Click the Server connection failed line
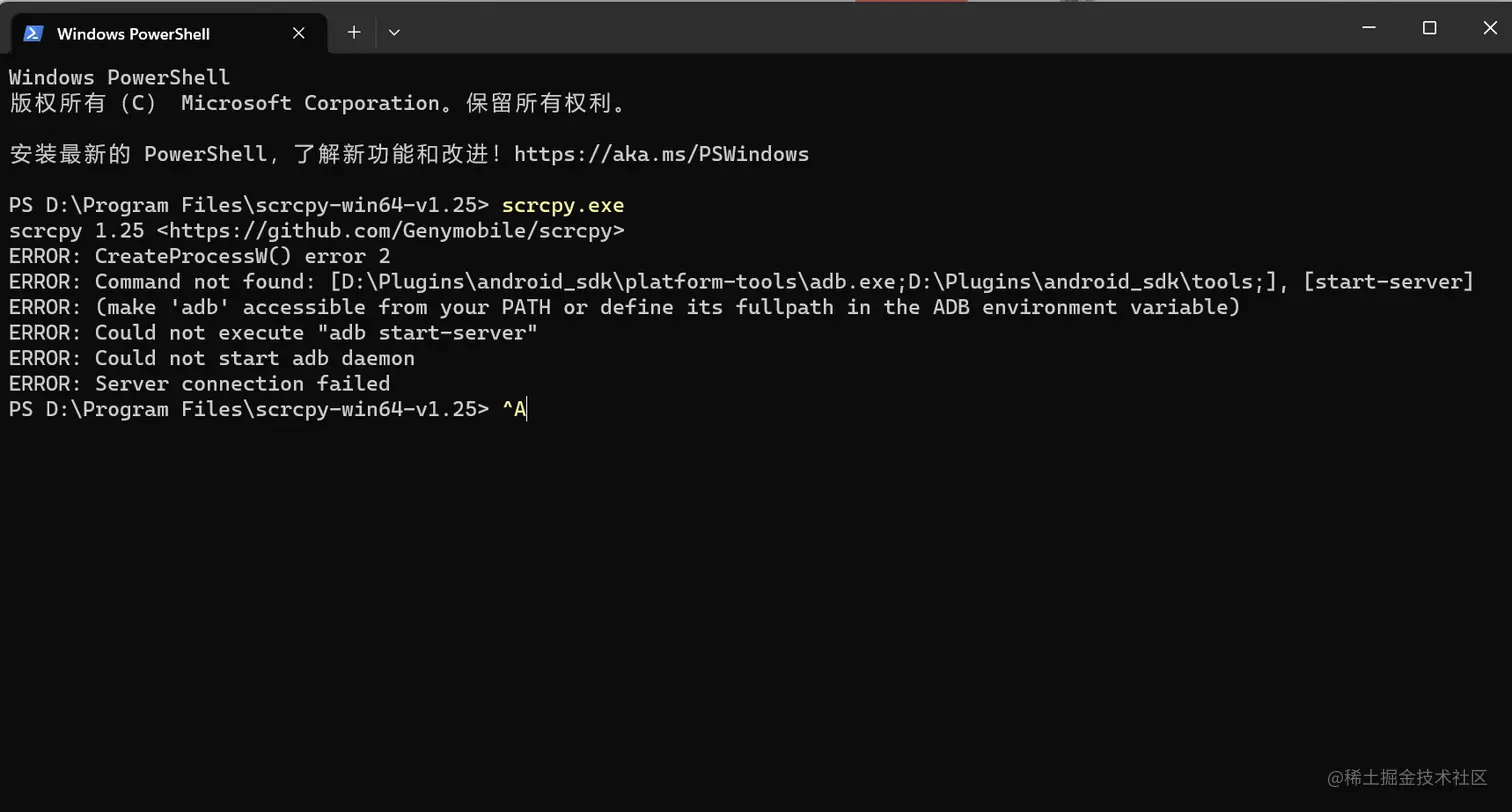The height and width of the screenshot is (812, 1512). (199, 384)
